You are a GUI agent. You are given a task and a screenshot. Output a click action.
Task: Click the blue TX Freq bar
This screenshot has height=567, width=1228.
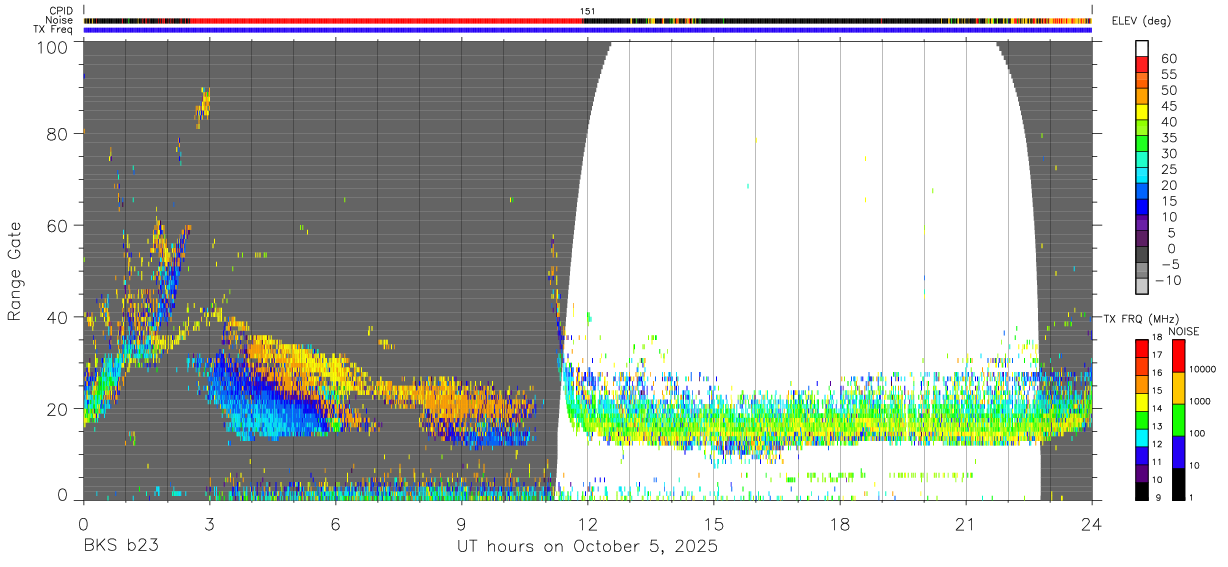point(588,29)
